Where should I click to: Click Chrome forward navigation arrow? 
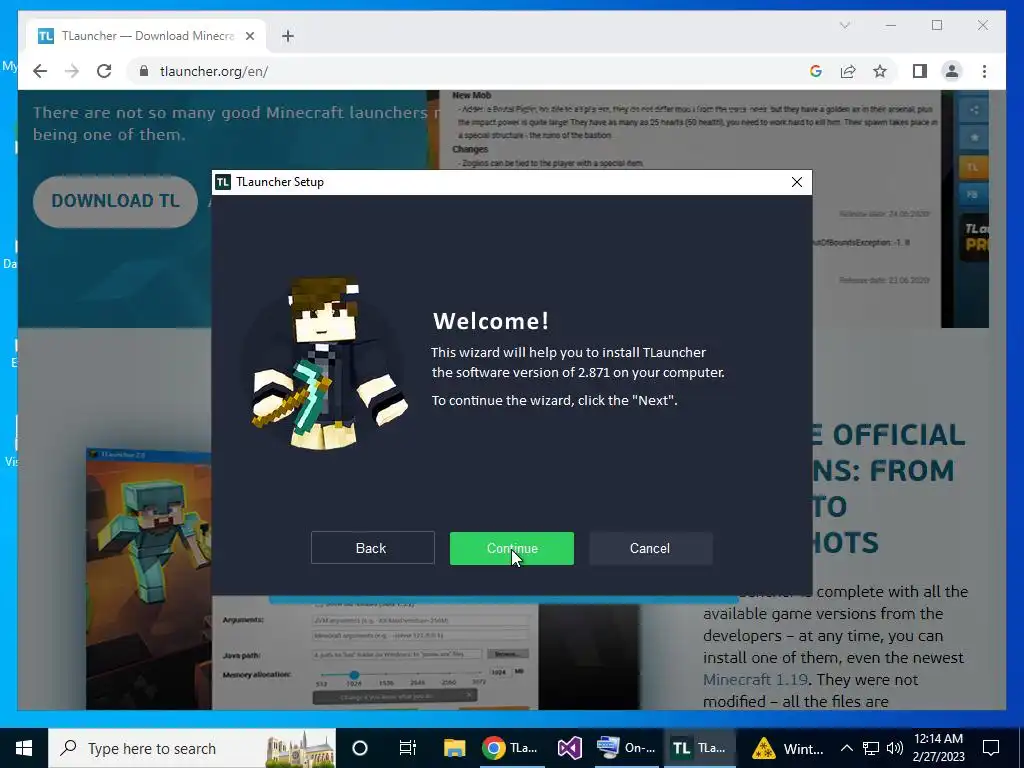(x=72, y=71)
